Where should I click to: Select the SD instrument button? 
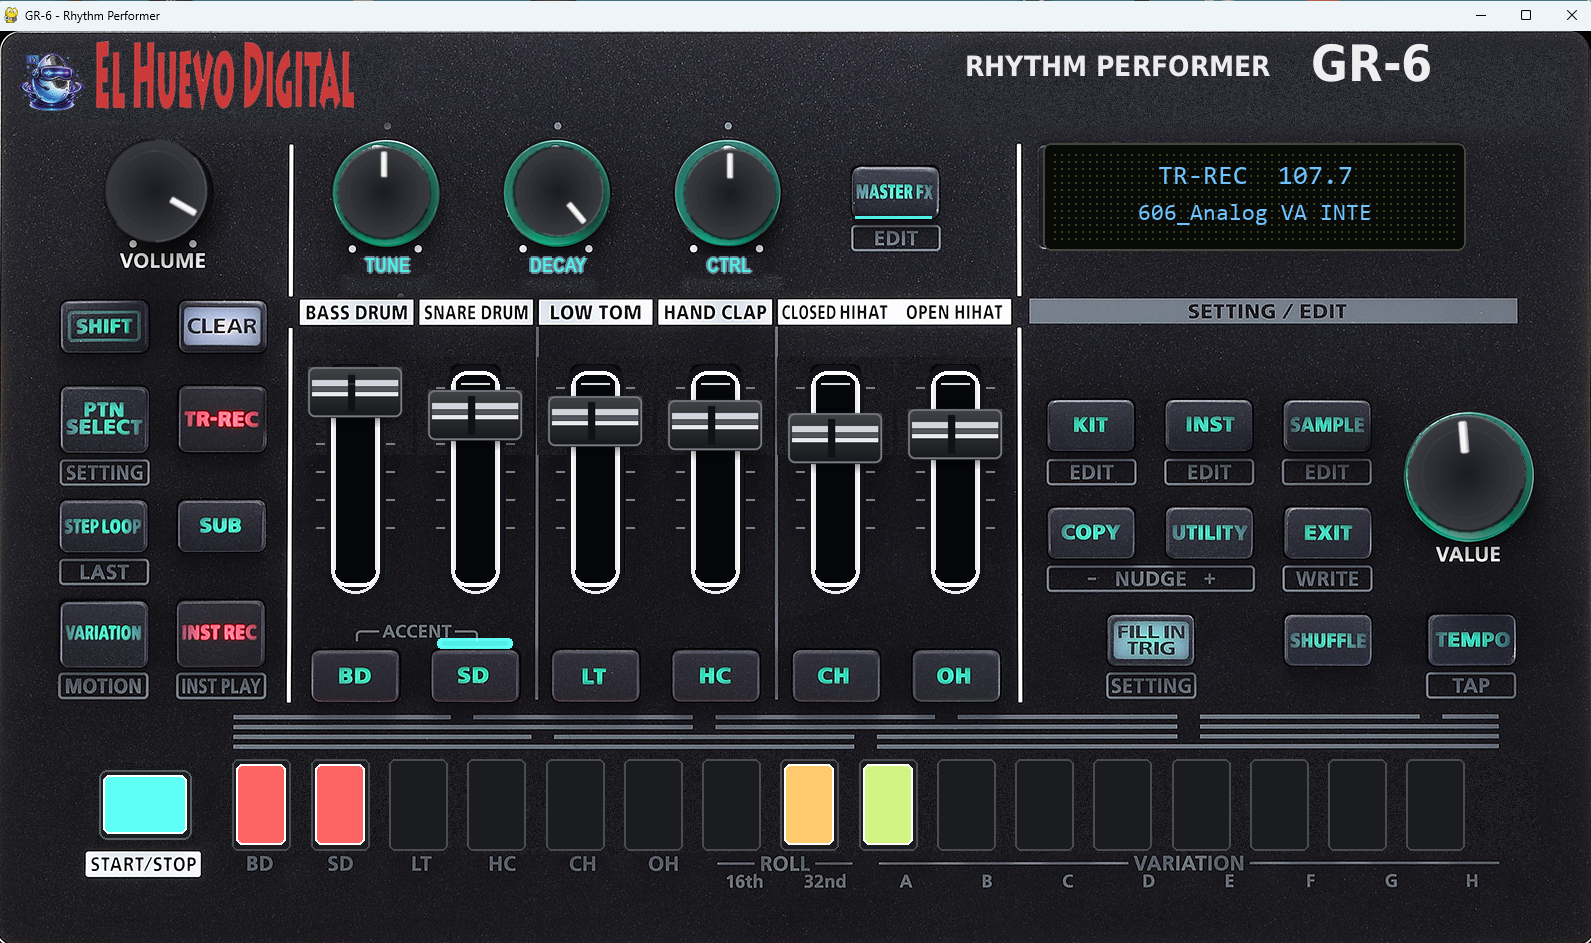click(474, 676)
